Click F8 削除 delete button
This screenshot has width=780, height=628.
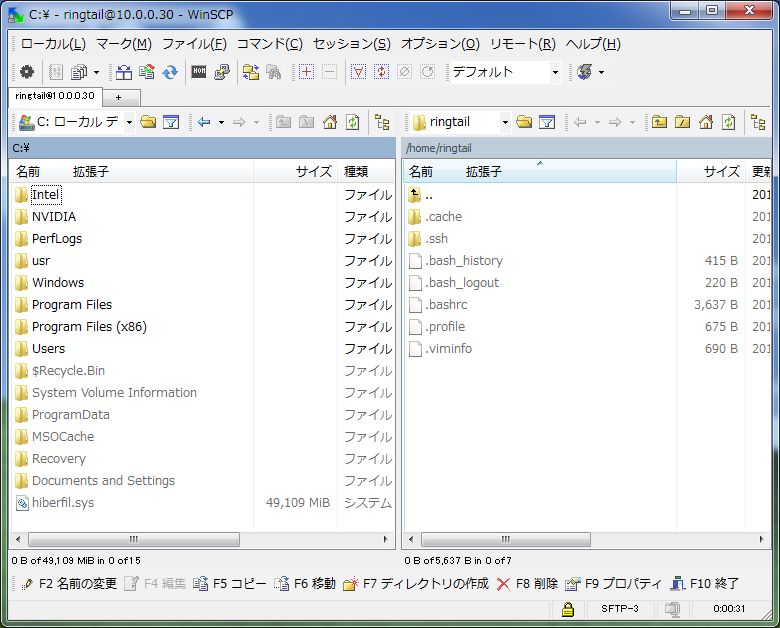(527, 584)
